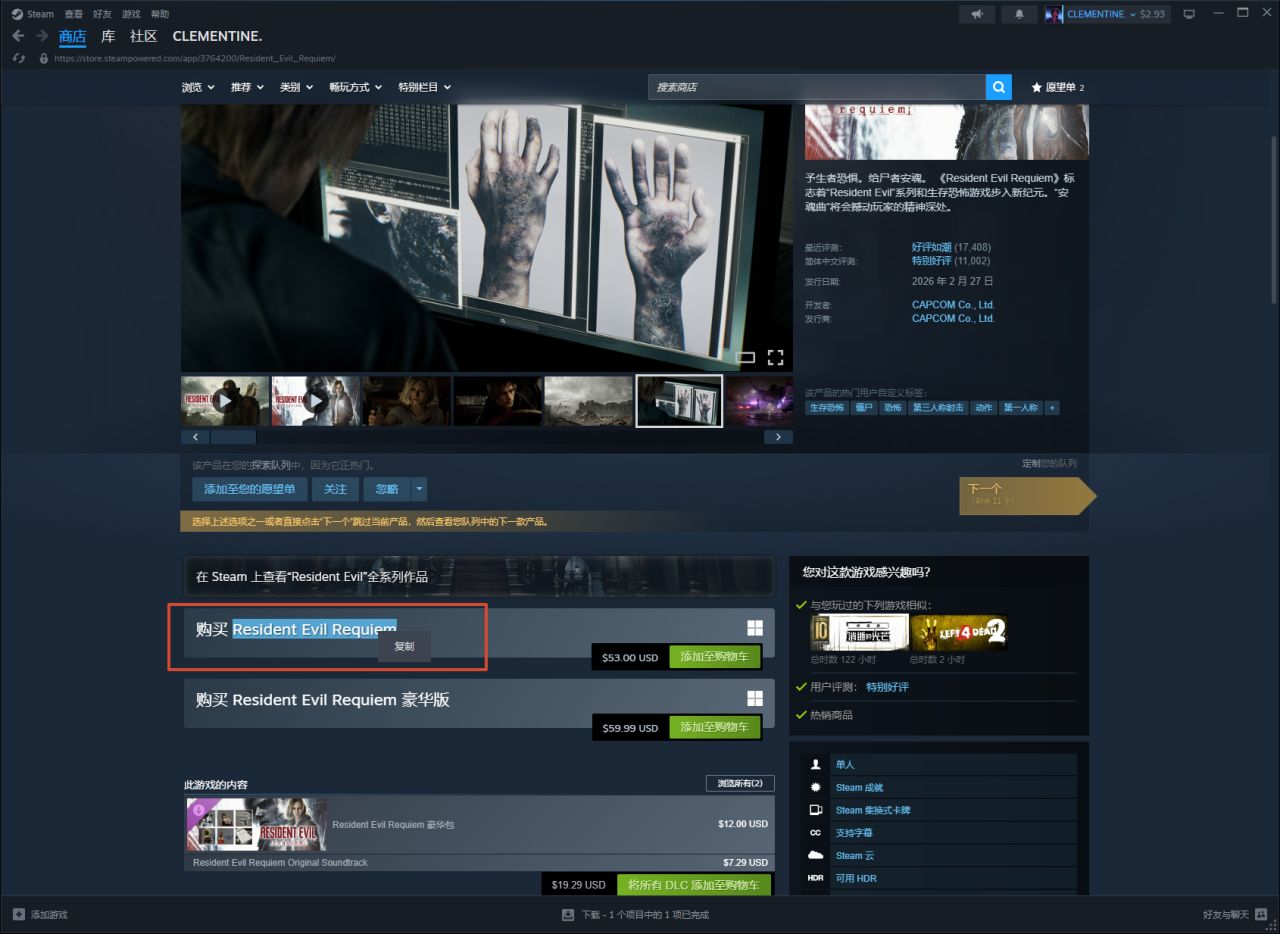The image size is (1280, 934).
Task: Click the + button after the tags
Action: [x=1052, y=408]
